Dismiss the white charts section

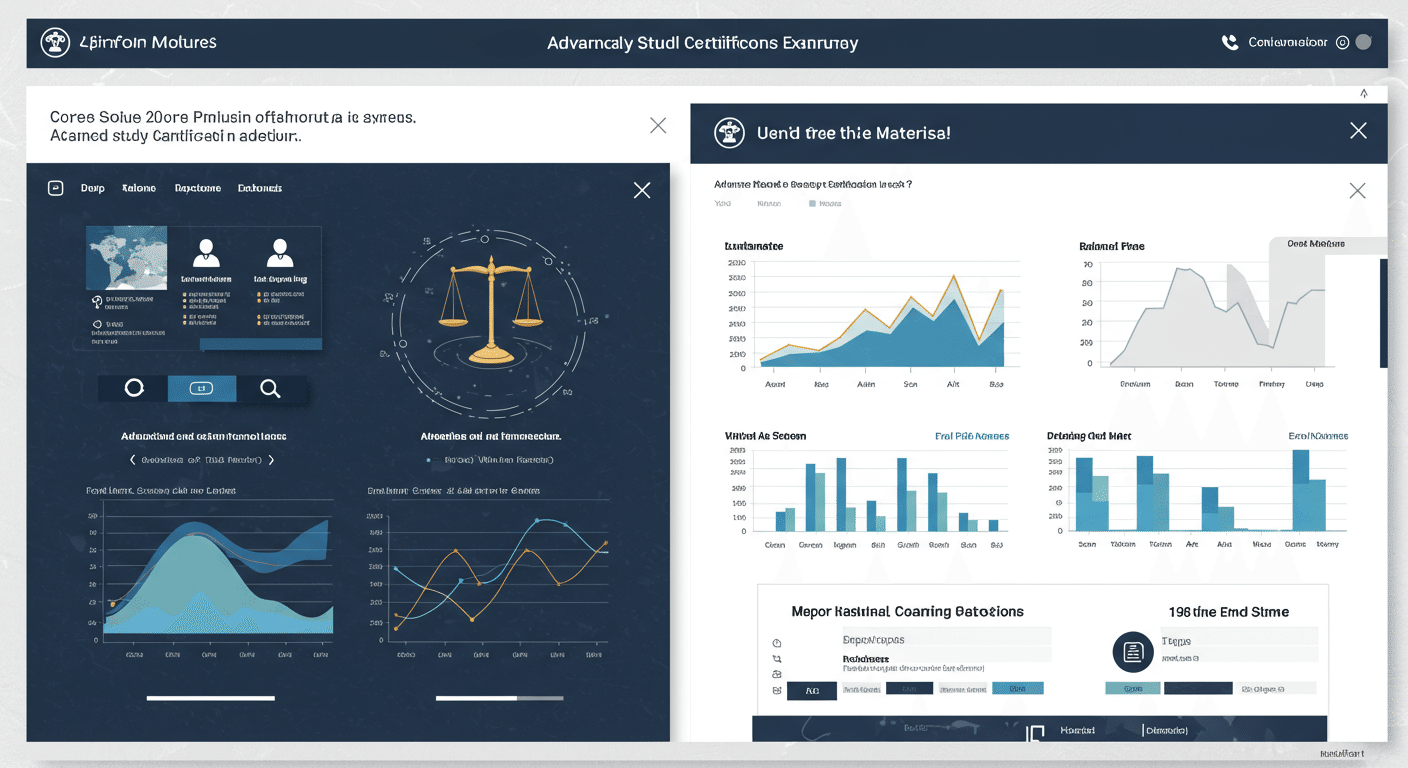point(1357,190)
